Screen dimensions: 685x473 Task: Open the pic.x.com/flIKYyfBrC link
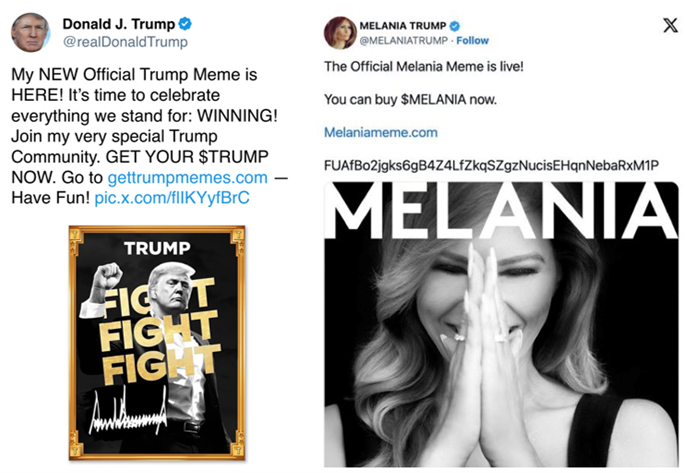172,198
